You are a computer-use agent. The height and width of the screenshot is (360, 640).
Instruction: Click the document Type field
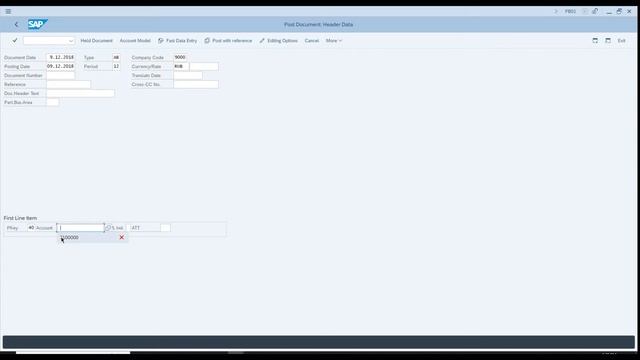click(116, 58)
